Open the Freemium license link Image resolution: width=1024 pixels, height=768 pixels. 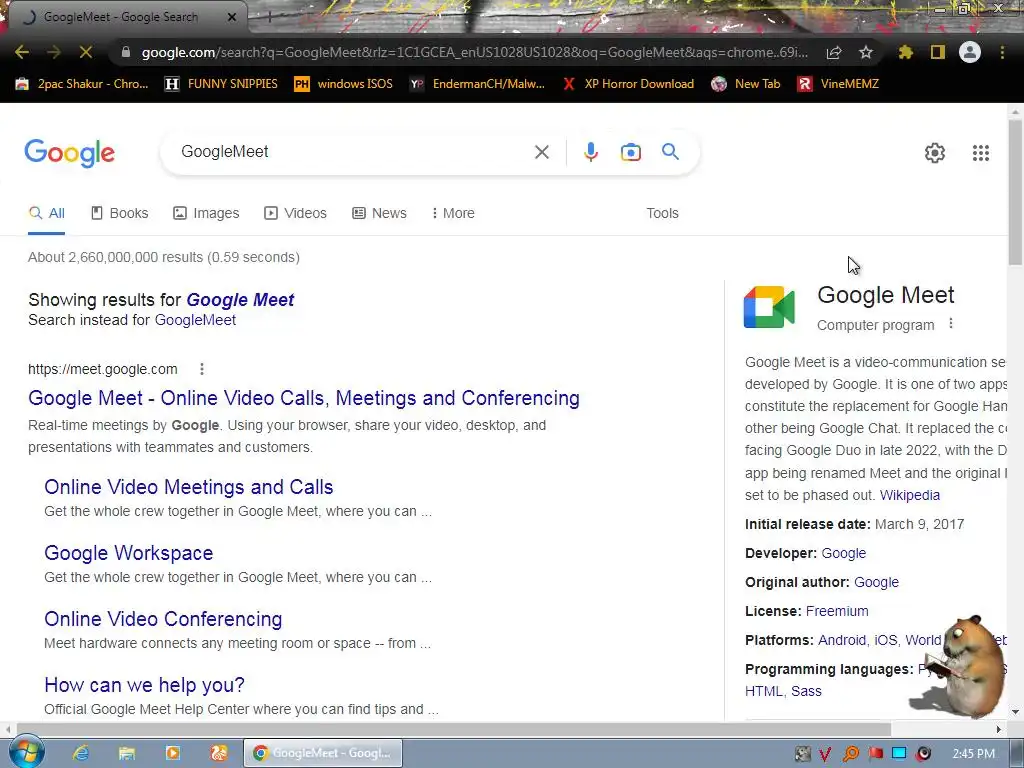point(837,611)
